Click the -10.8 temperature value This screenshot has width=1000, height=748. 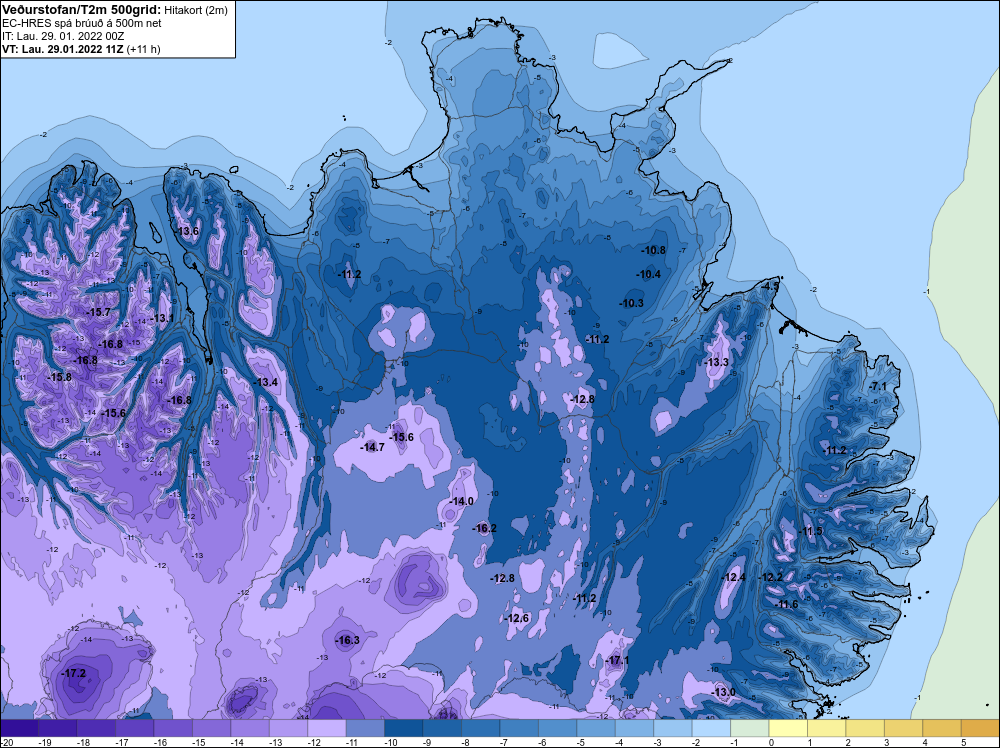pos(653,250)
